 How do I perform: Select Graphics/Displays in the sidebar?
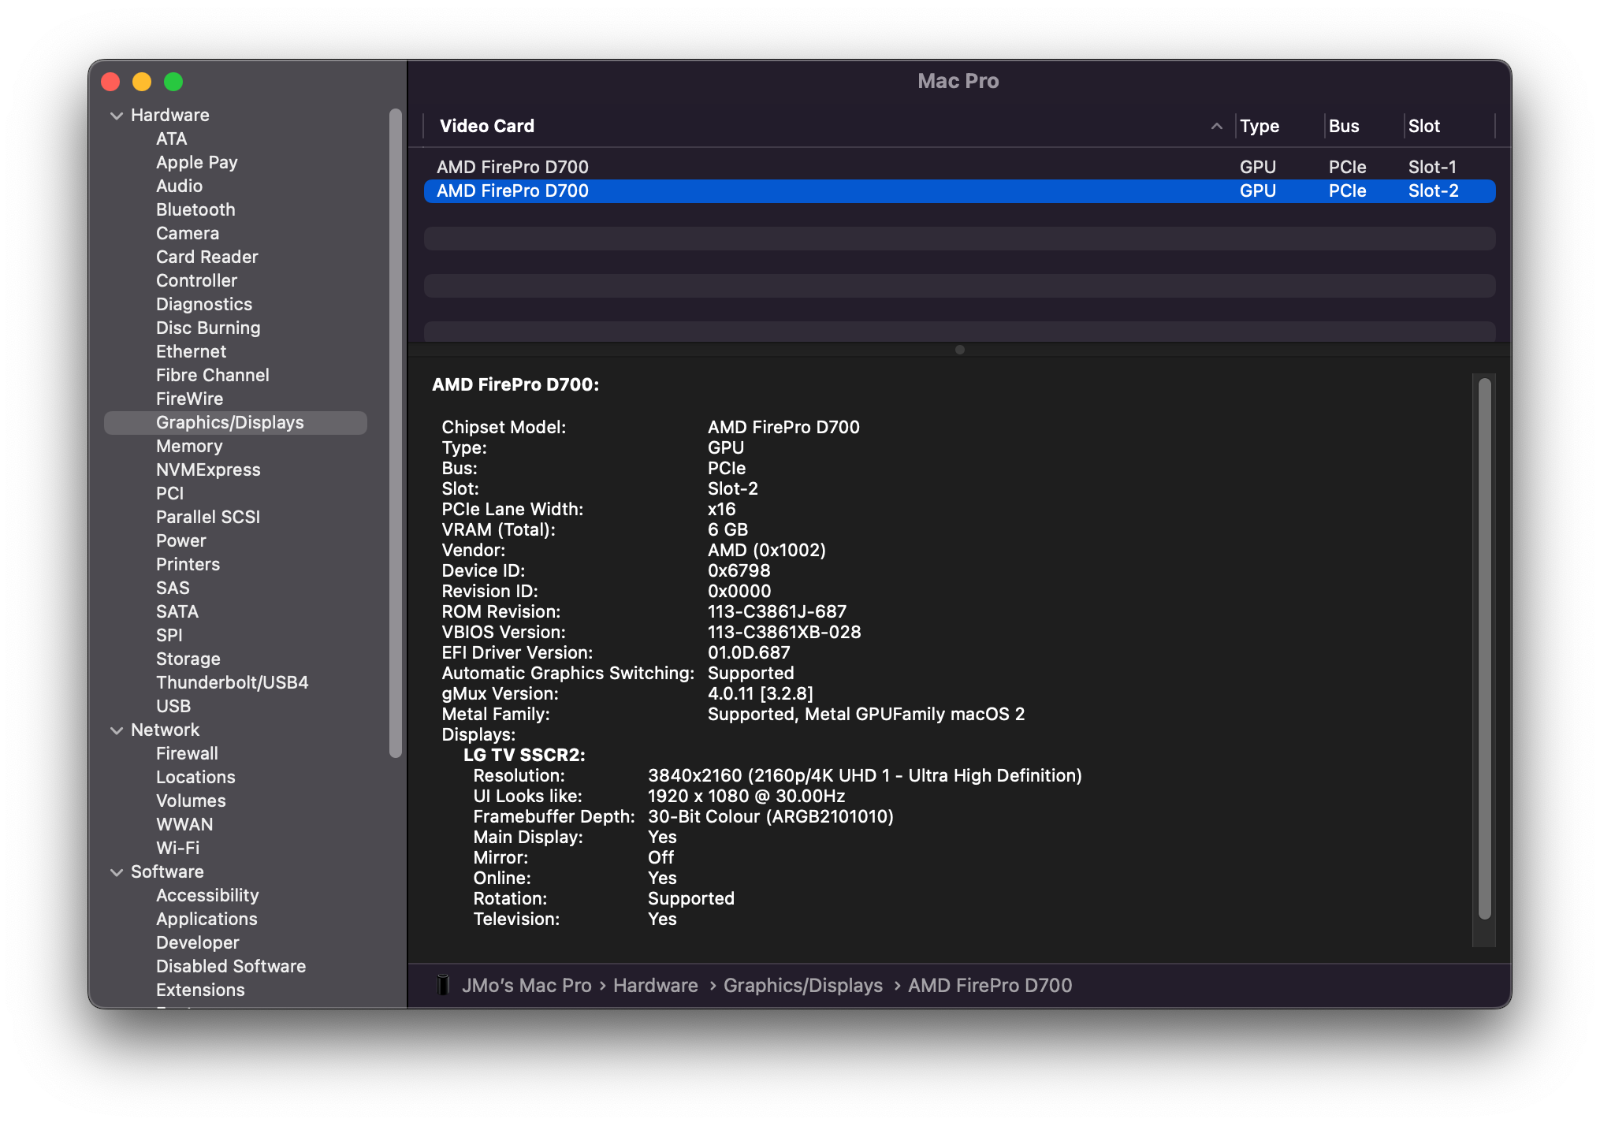[235, 423]
